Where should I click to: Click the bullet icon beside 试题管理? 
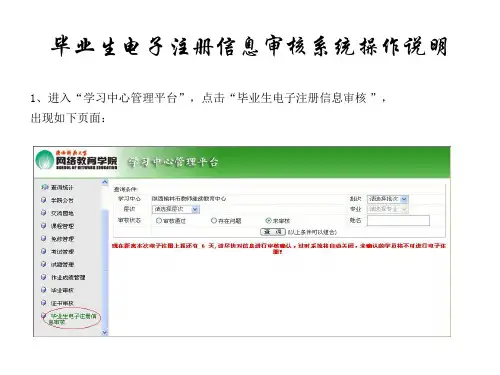click(x=43, y=264)
